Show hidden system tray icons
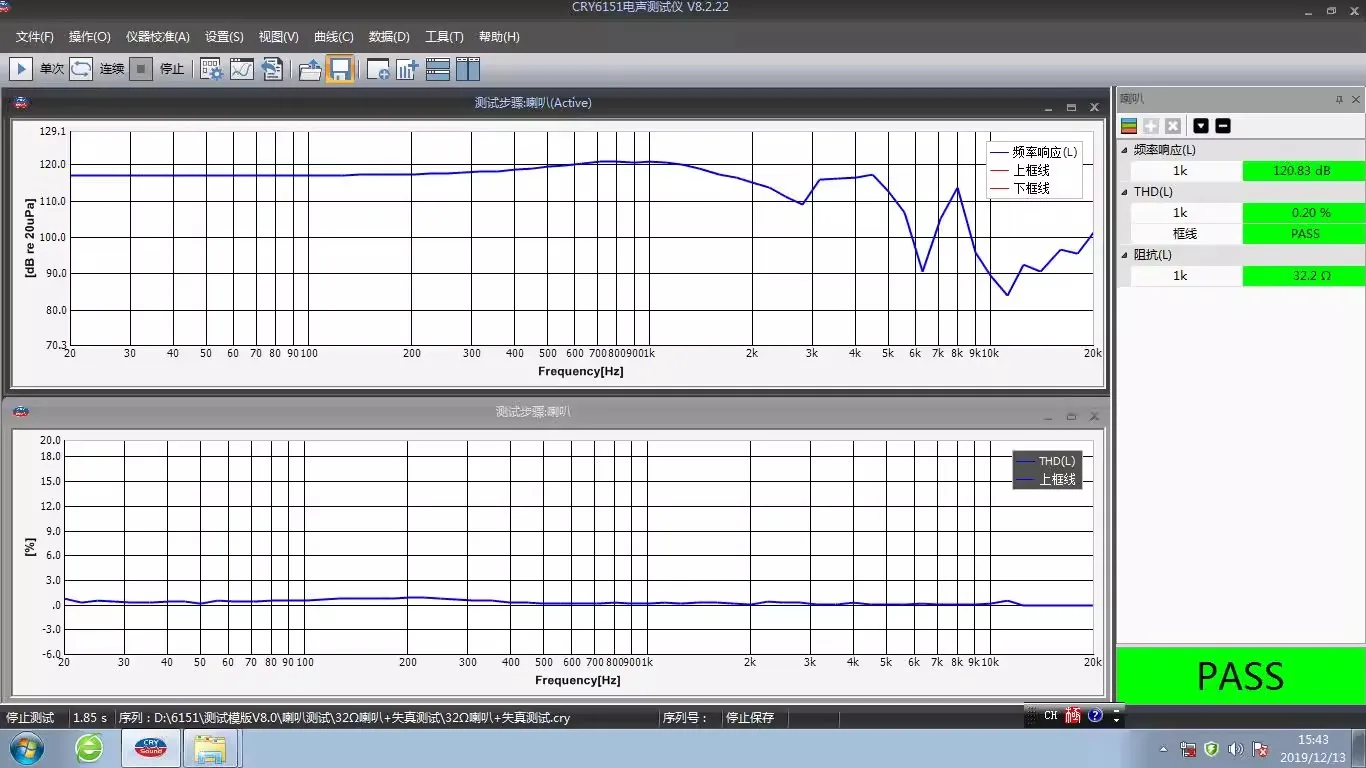The height and width of the screenshot is (768, 1366). tap(1163, 749)
